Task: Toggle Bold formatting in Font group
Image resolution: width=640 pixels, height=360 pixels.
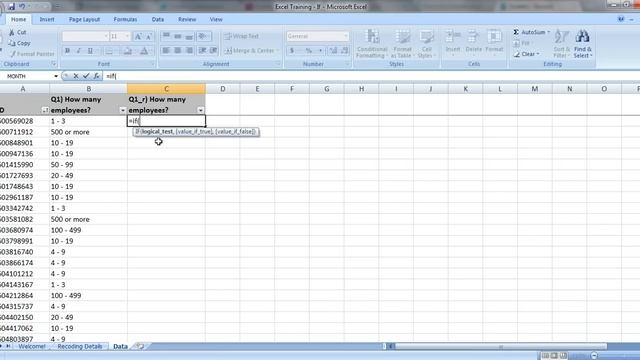Action: [67, 51]
